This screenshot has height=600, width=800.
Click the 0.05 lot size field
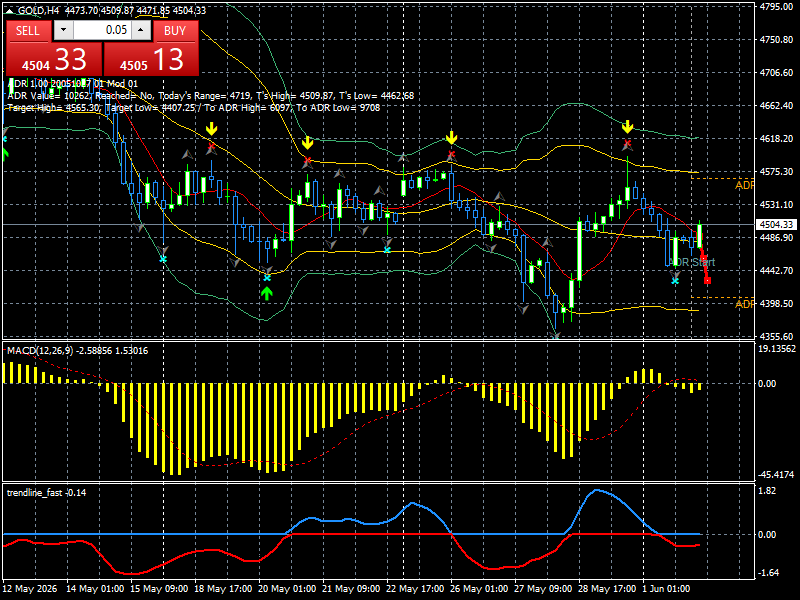click(102, 30)
